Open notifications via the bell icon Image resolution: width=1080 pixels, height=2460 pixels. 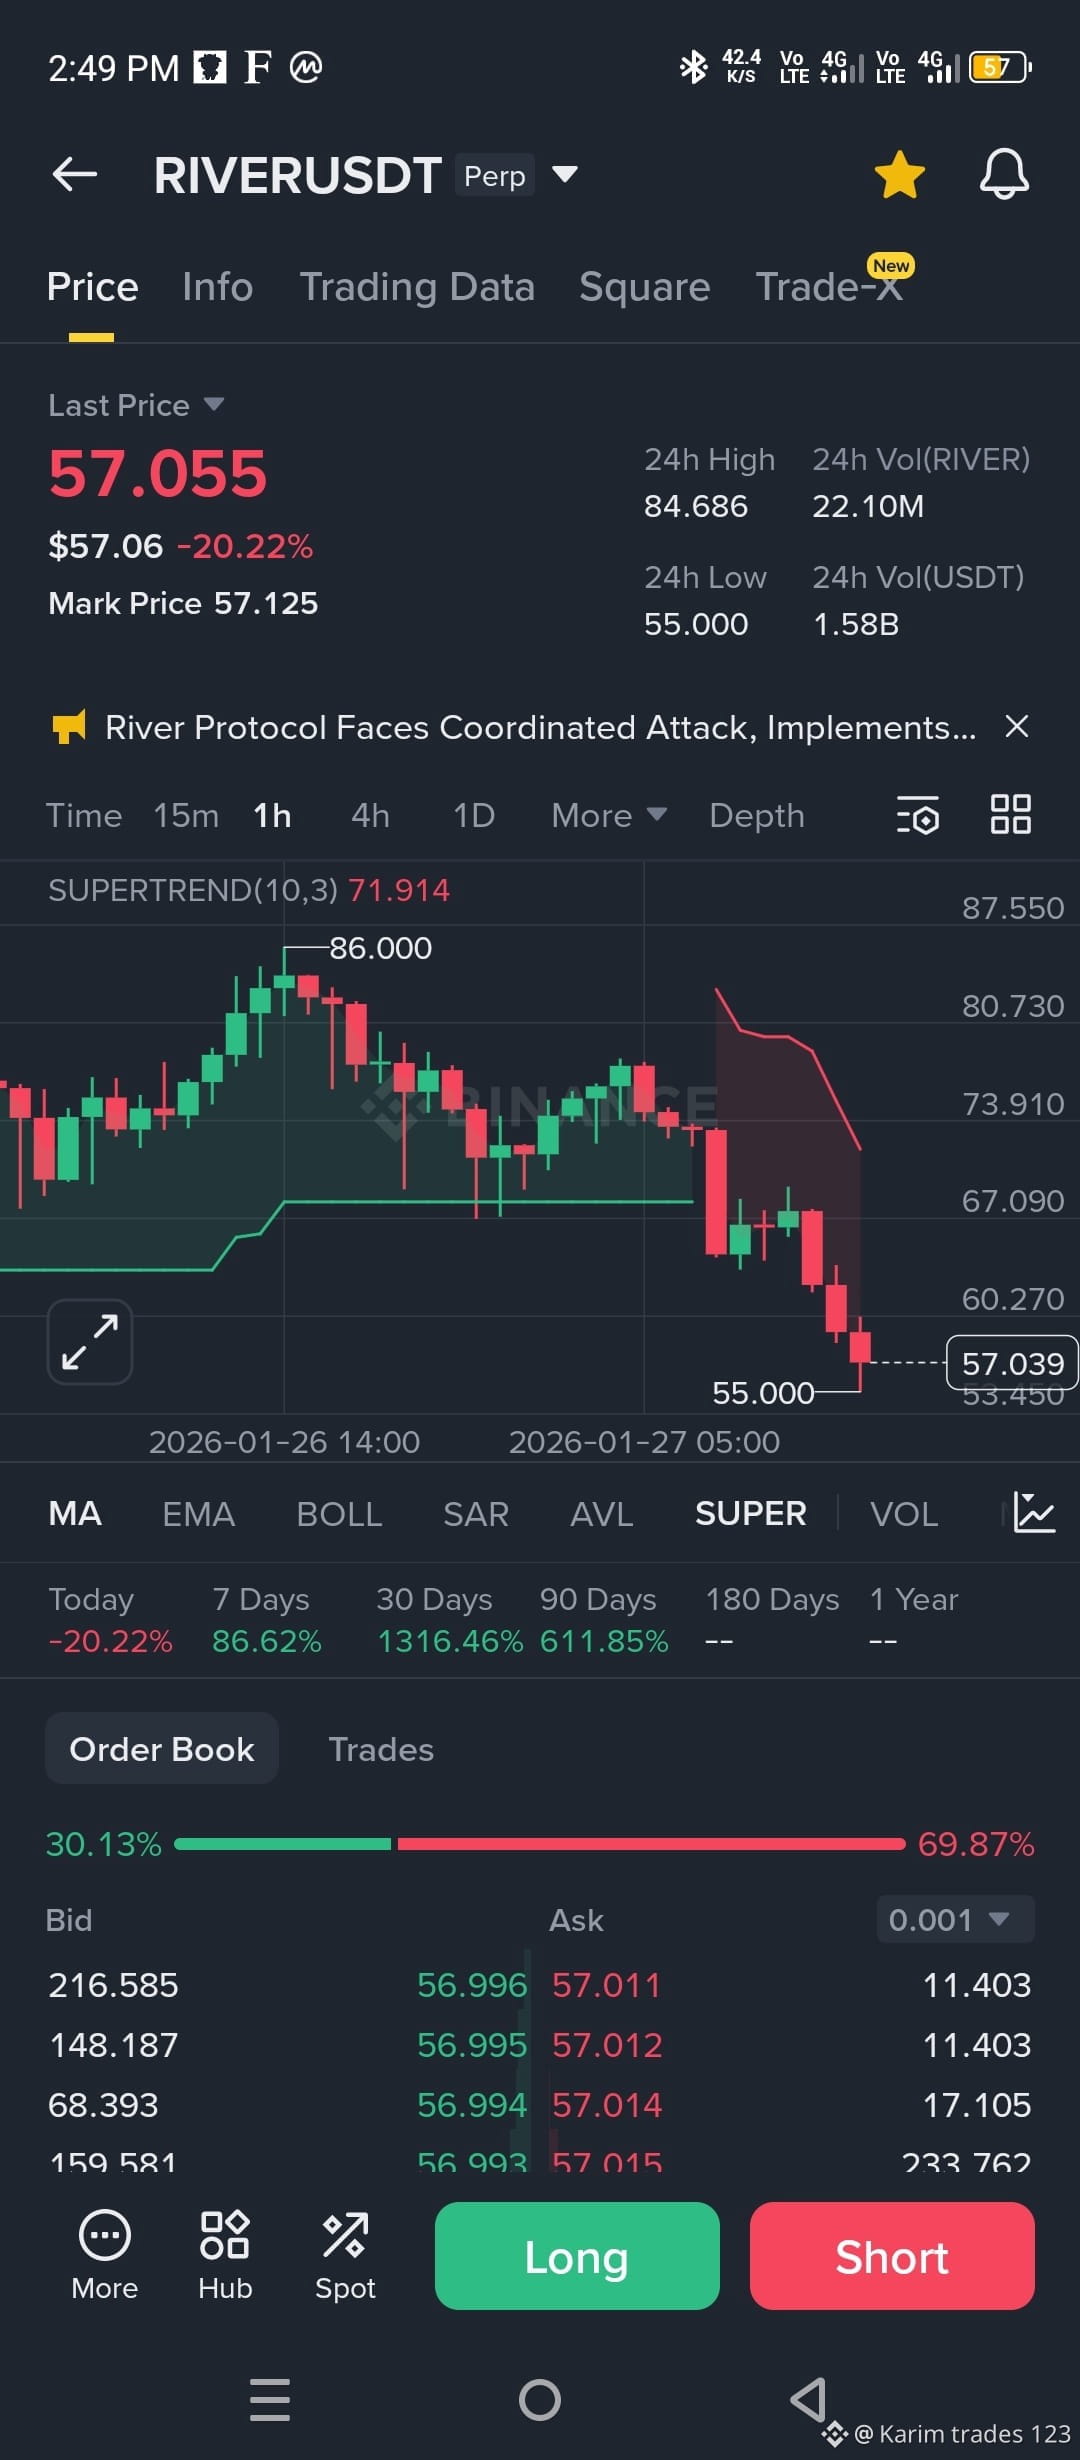pyautogui.click(x=1004, y=173)
